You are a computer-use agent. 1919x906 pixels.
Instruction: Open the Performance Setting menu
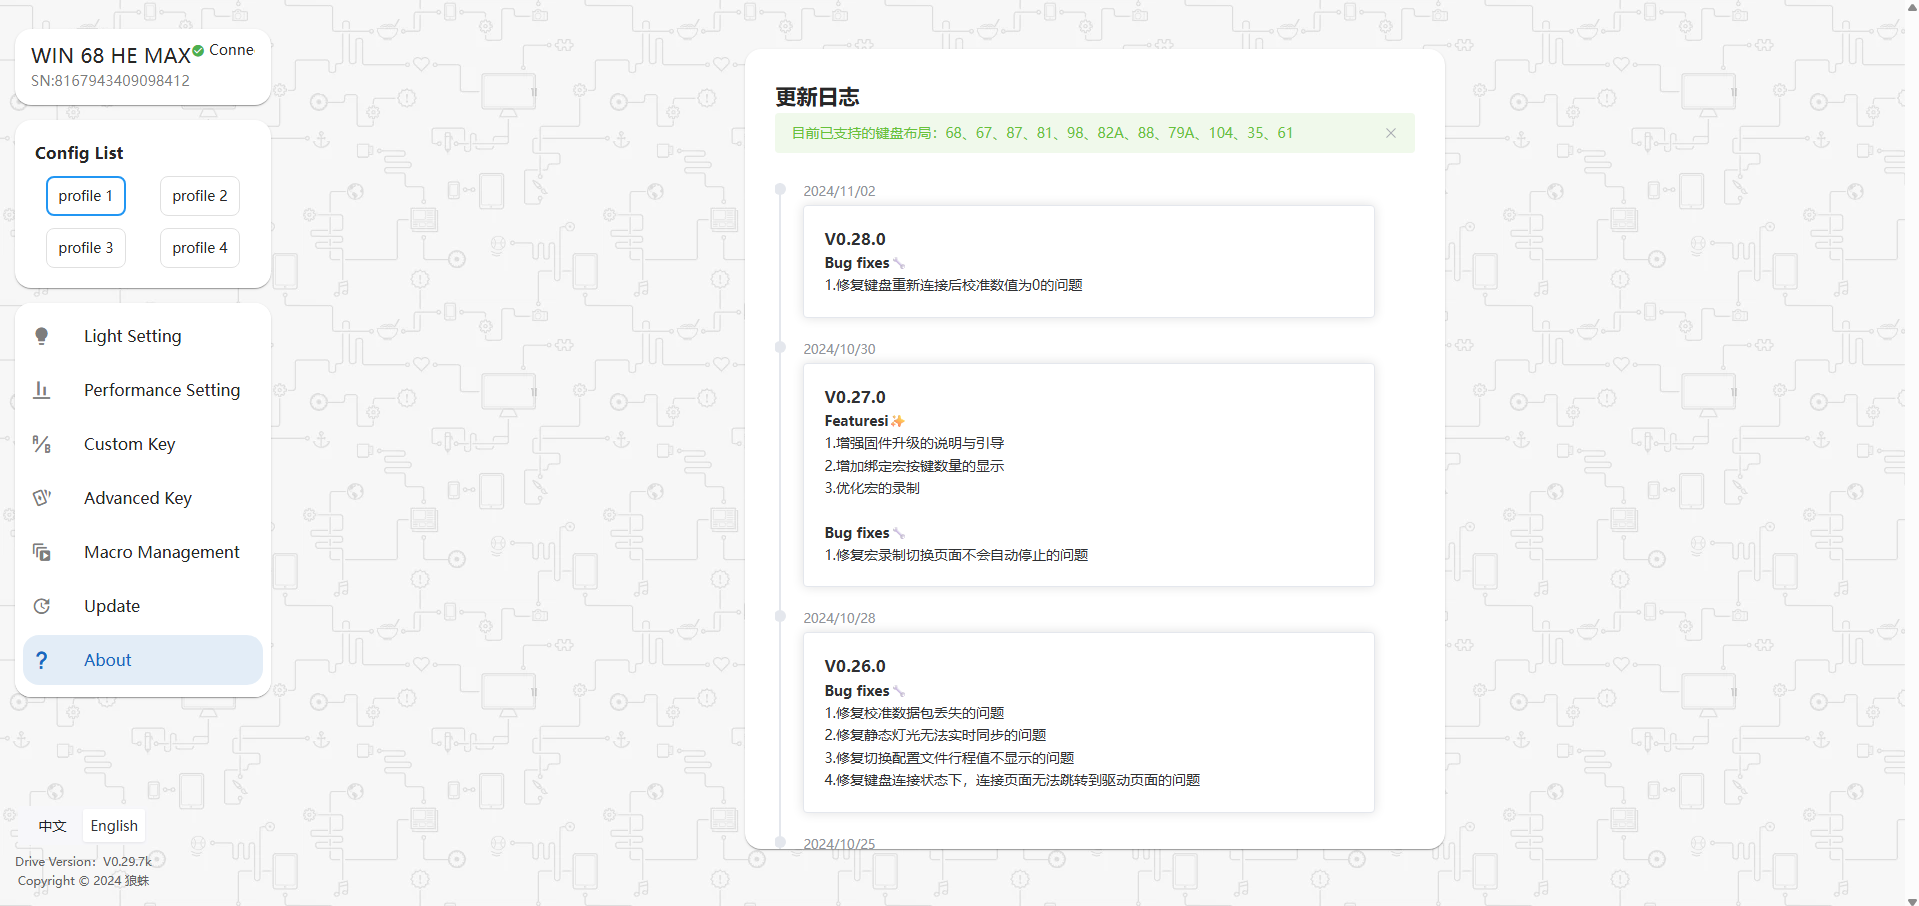click(162, 390)
